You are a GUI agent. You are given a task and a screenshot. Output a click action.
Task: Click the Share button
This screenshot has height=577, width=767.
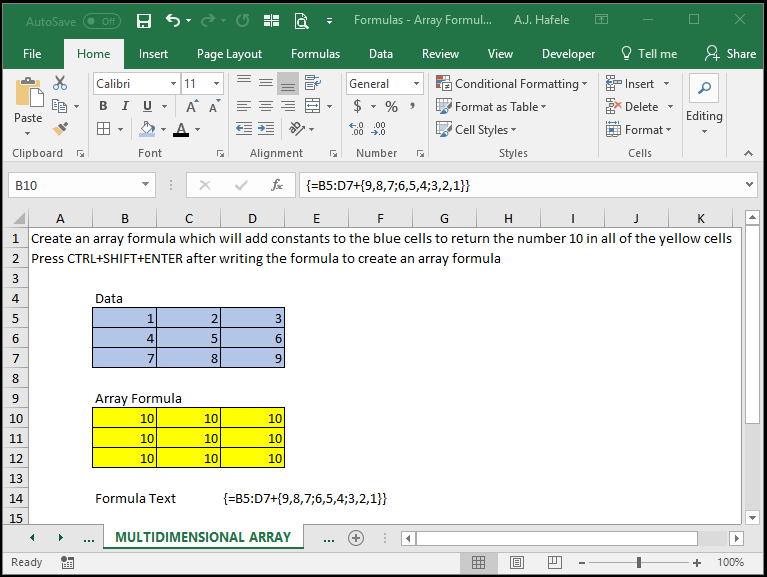point(730,54)
